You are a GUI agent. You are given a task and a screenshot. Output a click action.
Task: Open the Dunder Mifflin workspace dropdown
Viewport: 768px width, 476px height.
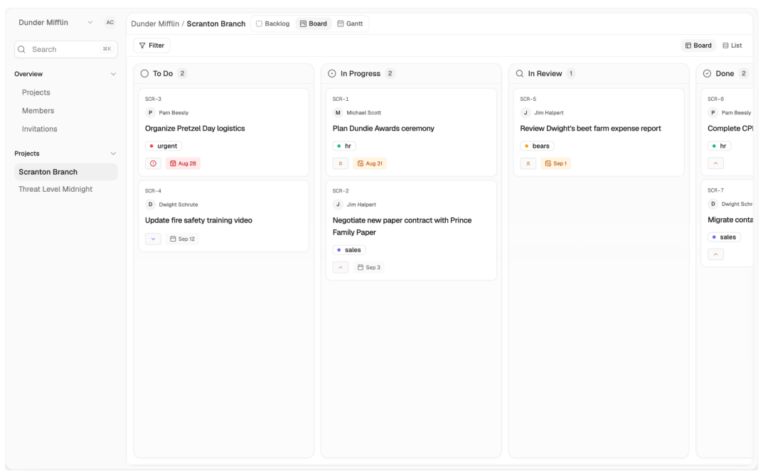(x=55, y=23)
